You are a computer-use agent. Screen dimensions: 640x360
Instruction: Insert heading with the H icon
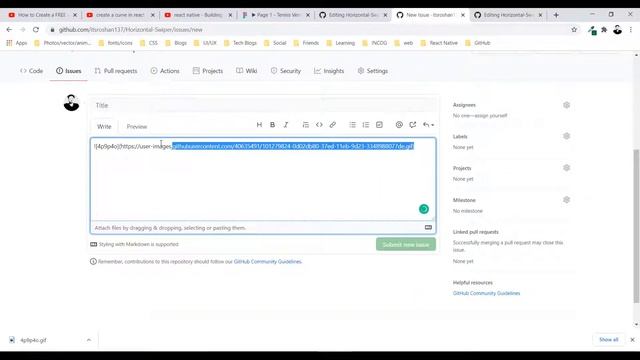point(259,125)
